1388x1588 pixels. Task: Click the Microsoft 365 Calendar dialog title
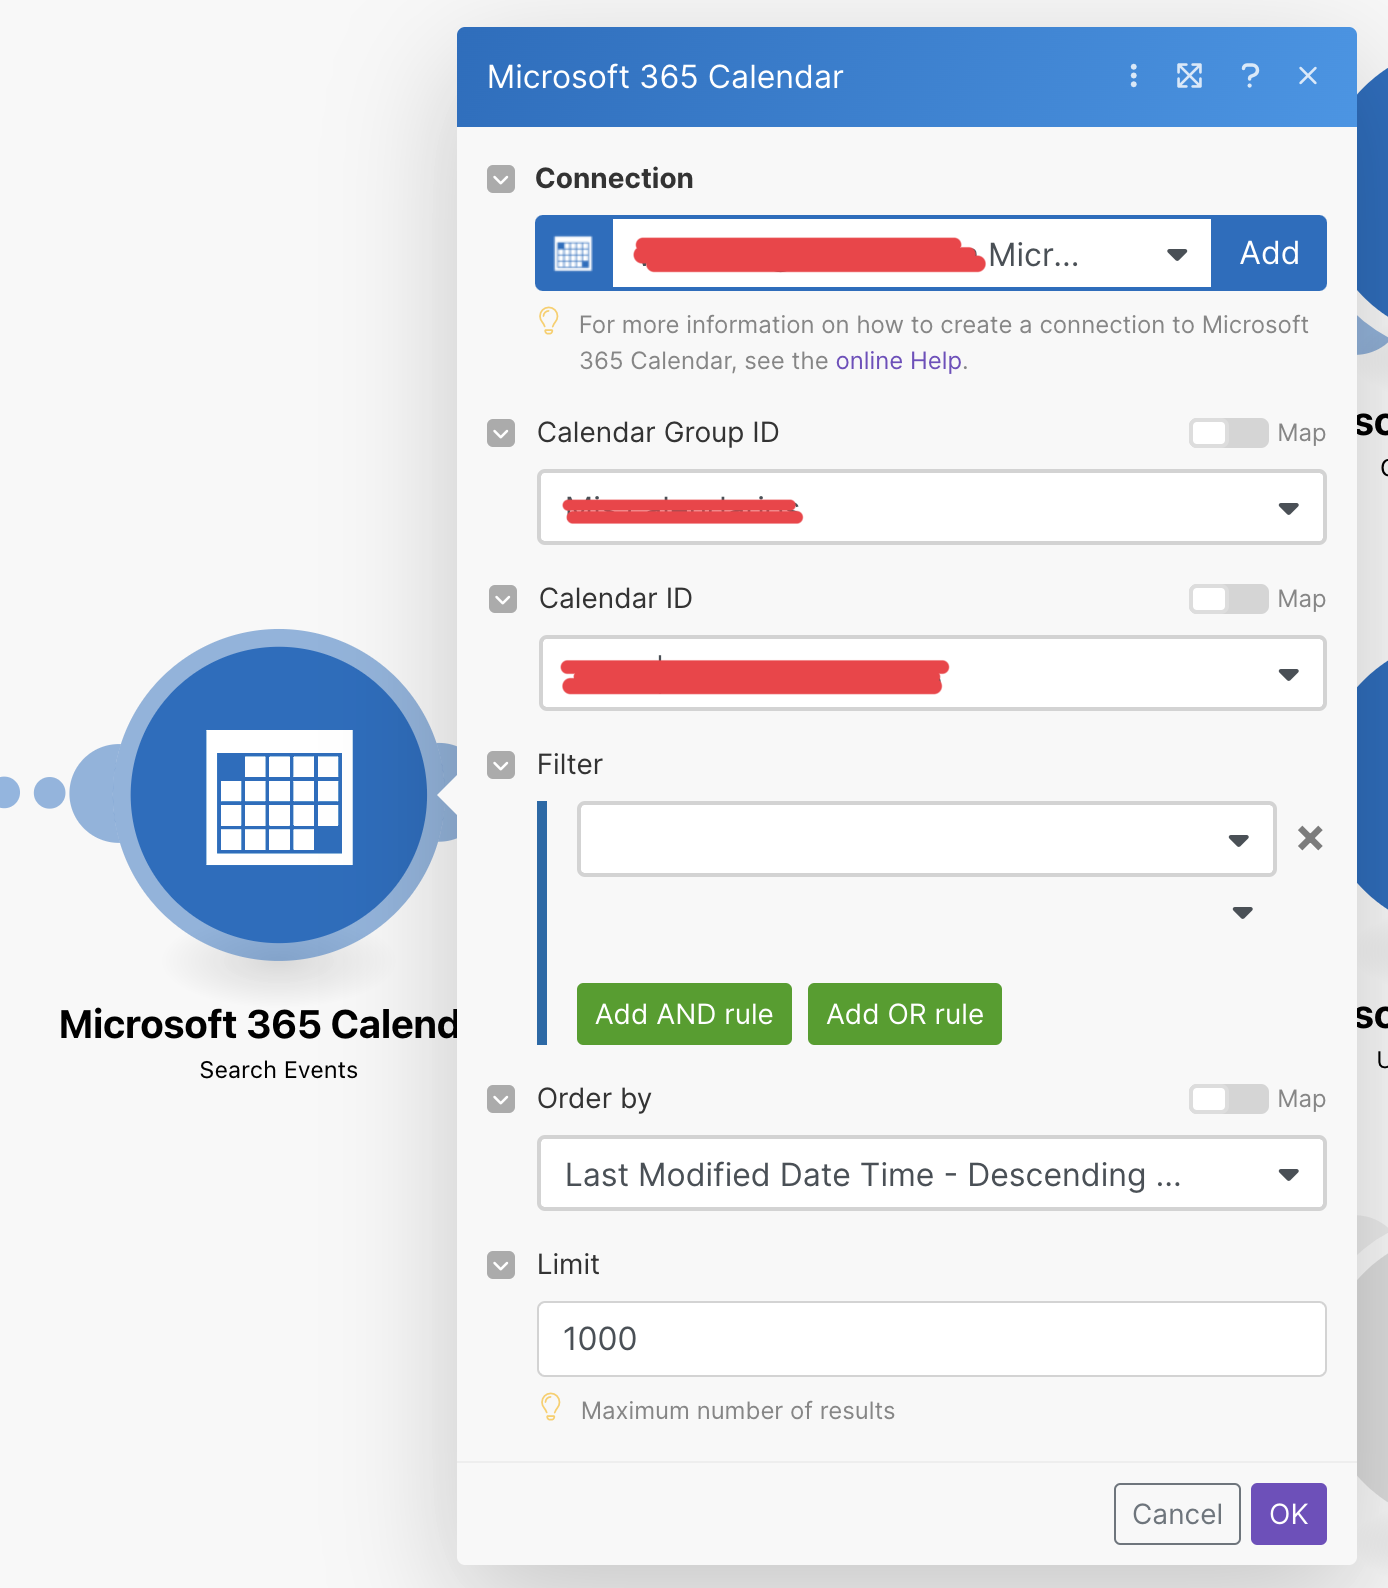coord(665,77)
